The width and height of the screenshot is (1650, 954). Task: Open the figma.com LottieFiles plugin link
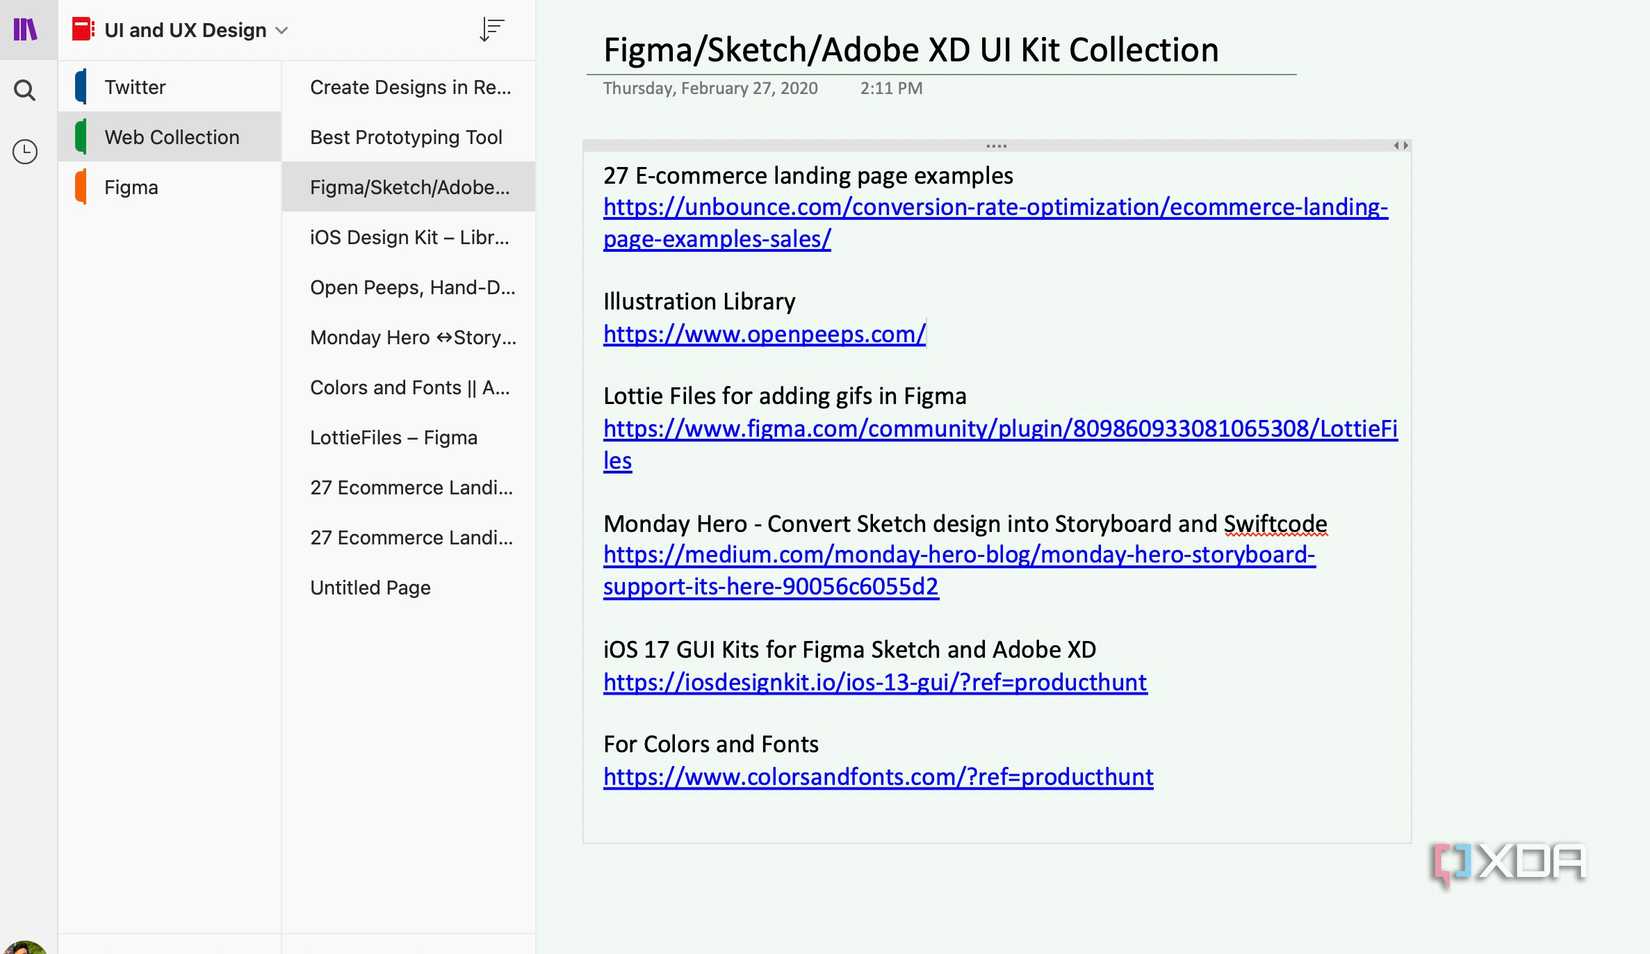click(x=1000, y=444)
